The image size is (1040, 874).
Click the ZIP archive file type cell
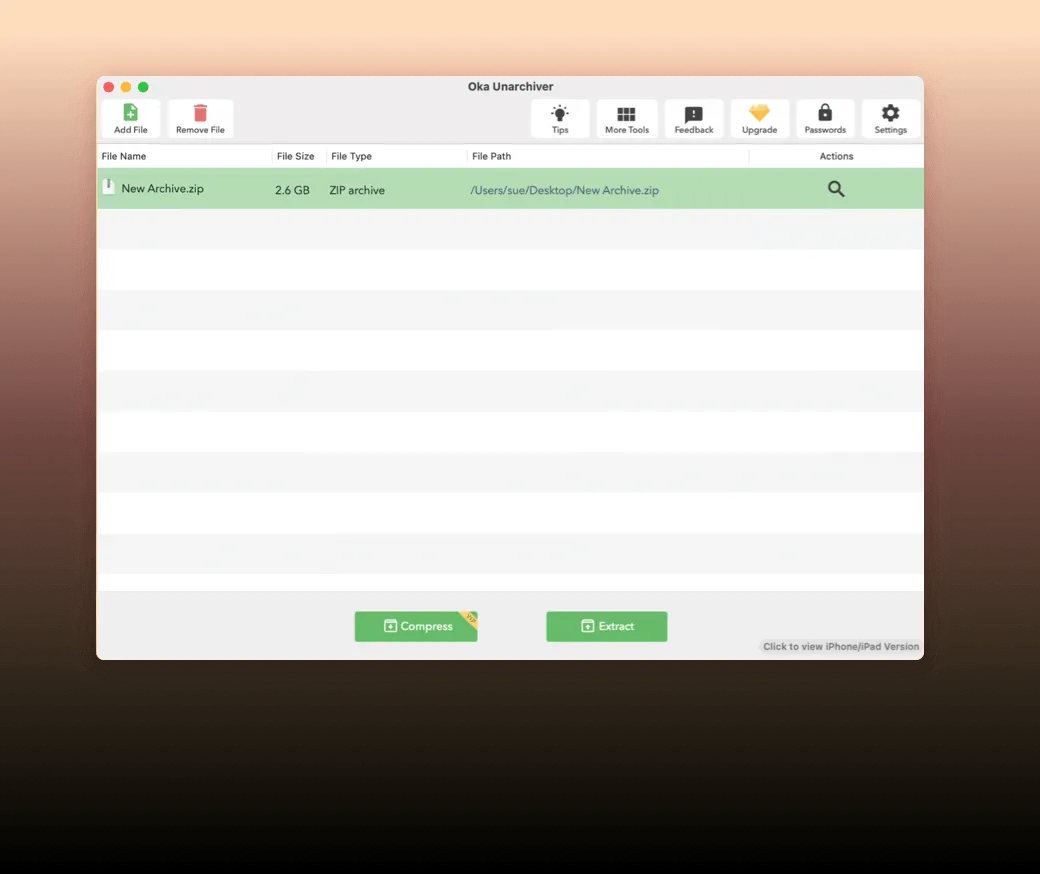(x=357, y=190)
